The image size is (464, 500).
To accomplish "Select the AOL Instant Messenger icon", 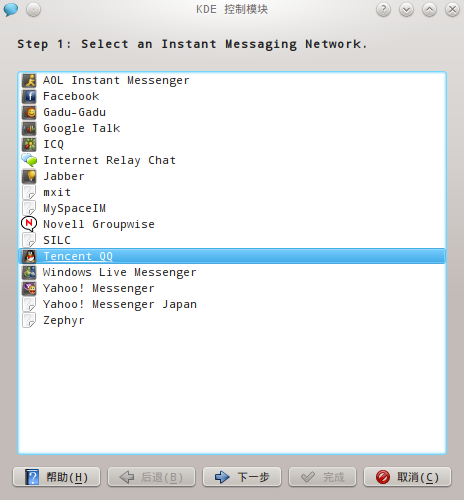I will coord(29,81).
